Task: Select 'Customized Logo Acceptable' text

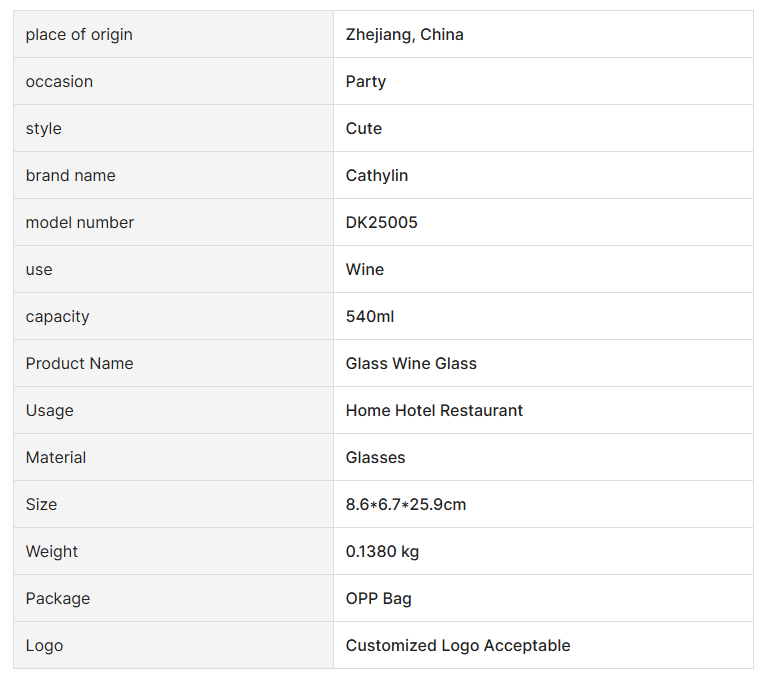Action: click(458, 646)
